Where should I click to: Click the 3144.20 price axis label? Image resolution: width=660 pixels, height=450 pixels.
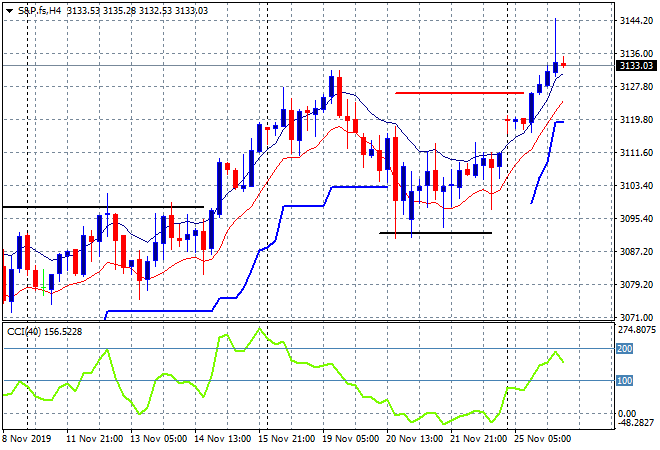coord(636,21)
